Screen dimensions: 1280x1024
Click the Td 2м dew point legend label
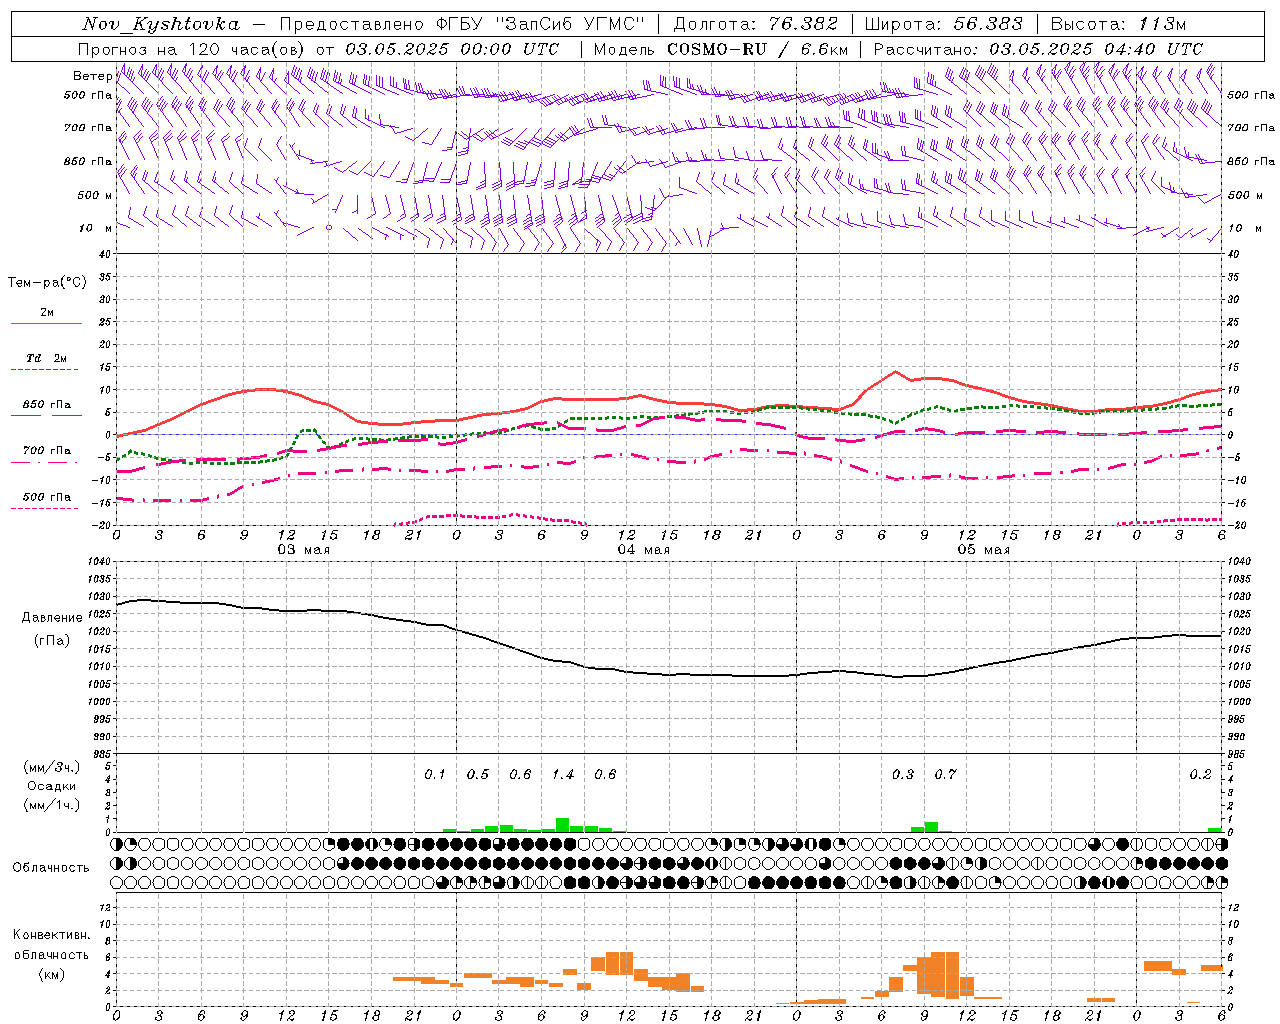click(47, 358)
